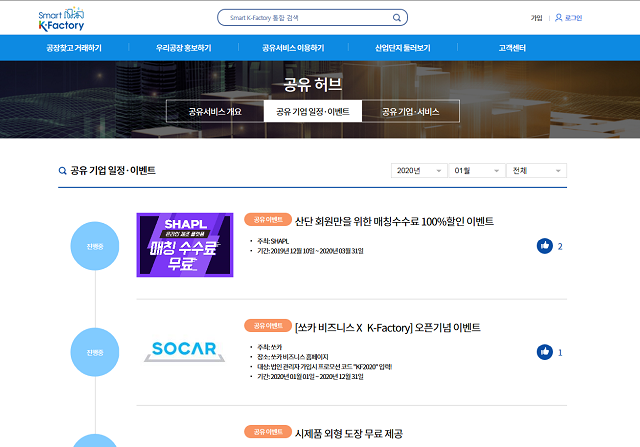The height and width of the screenshot is (447, 640).
Task: Open 산업단지 둘러보기 menu
Action: coord(402,48)
